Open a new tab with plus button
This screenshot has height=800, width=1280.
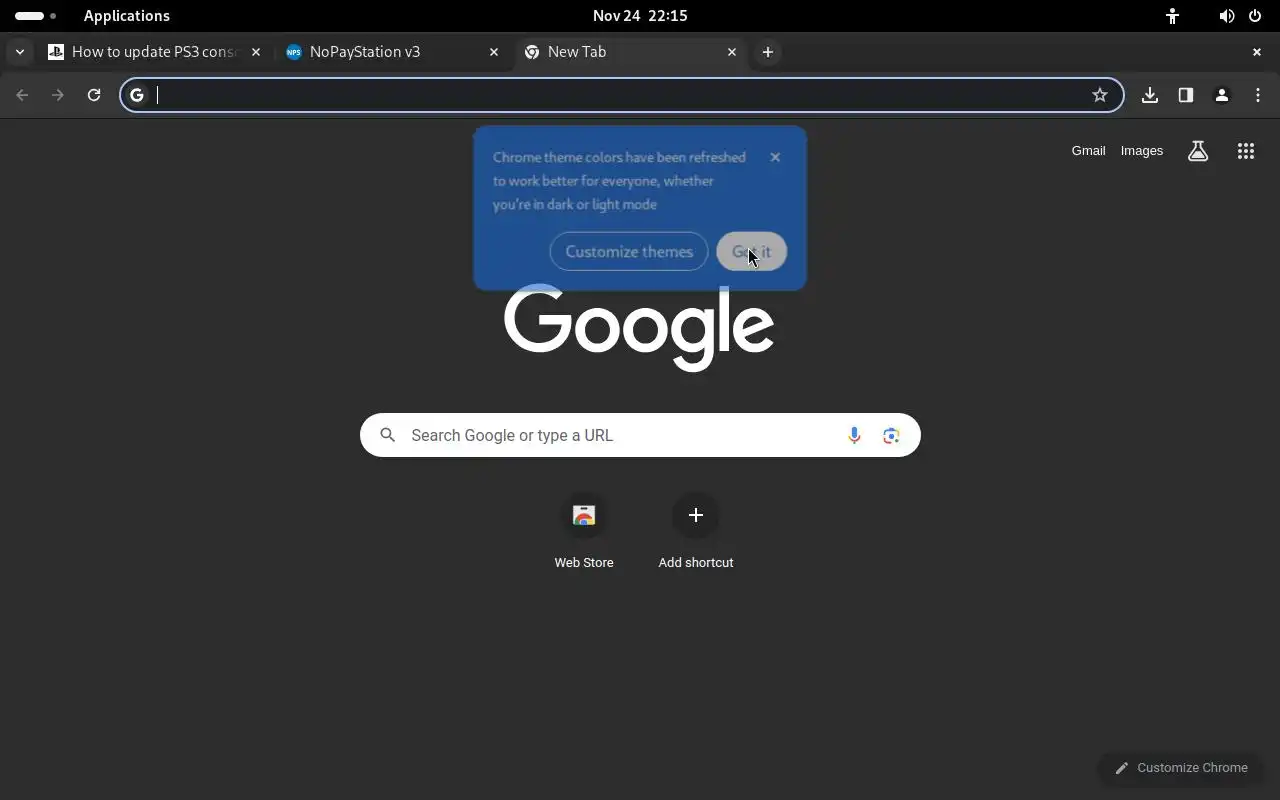768,52
